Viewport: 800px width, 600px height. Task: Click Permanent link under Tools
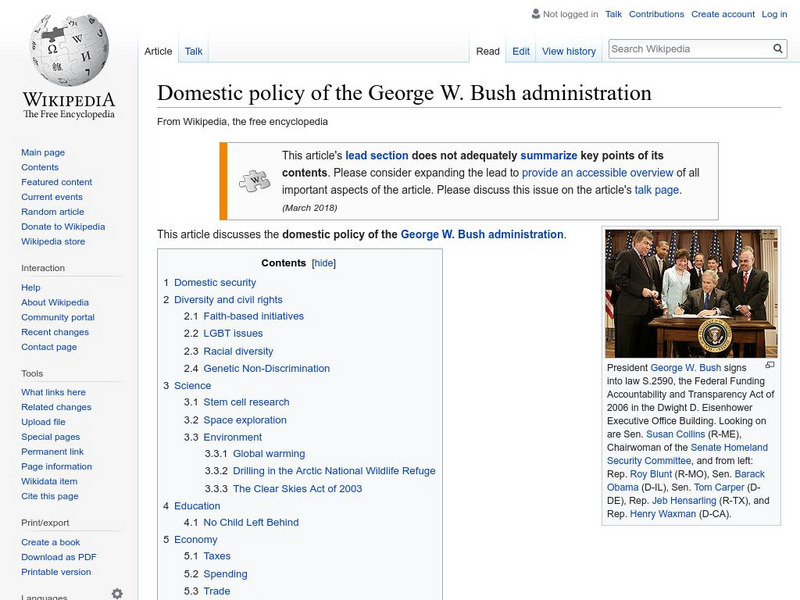55,450
